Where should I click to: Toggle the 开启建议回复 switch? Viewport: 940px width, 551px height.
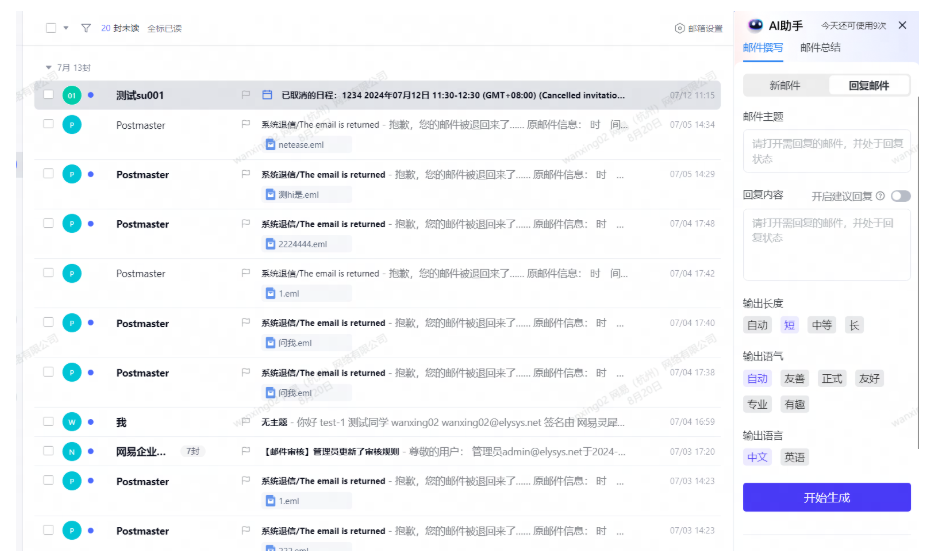[x=900, y=196]
